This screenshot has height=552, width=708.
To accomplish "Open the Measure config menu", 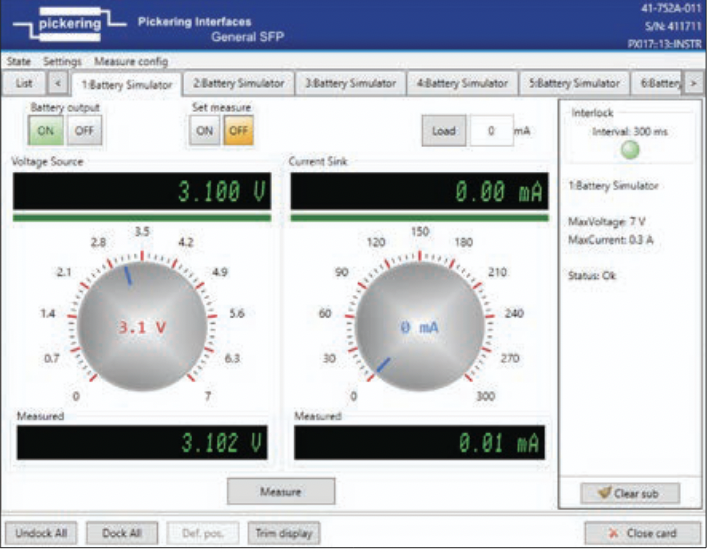I will (131, 61).
